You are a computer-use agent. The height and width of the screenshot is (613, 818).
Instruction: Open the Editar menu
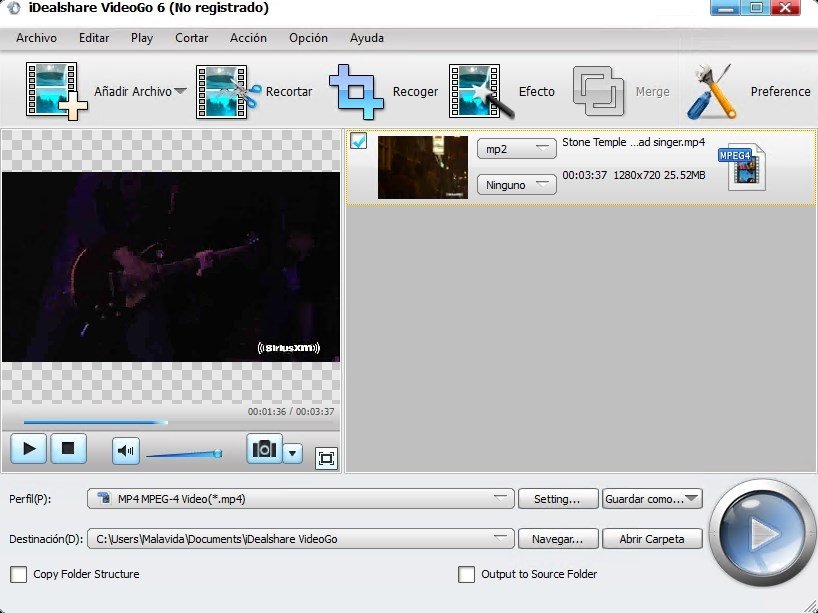[x=94, y=38]
